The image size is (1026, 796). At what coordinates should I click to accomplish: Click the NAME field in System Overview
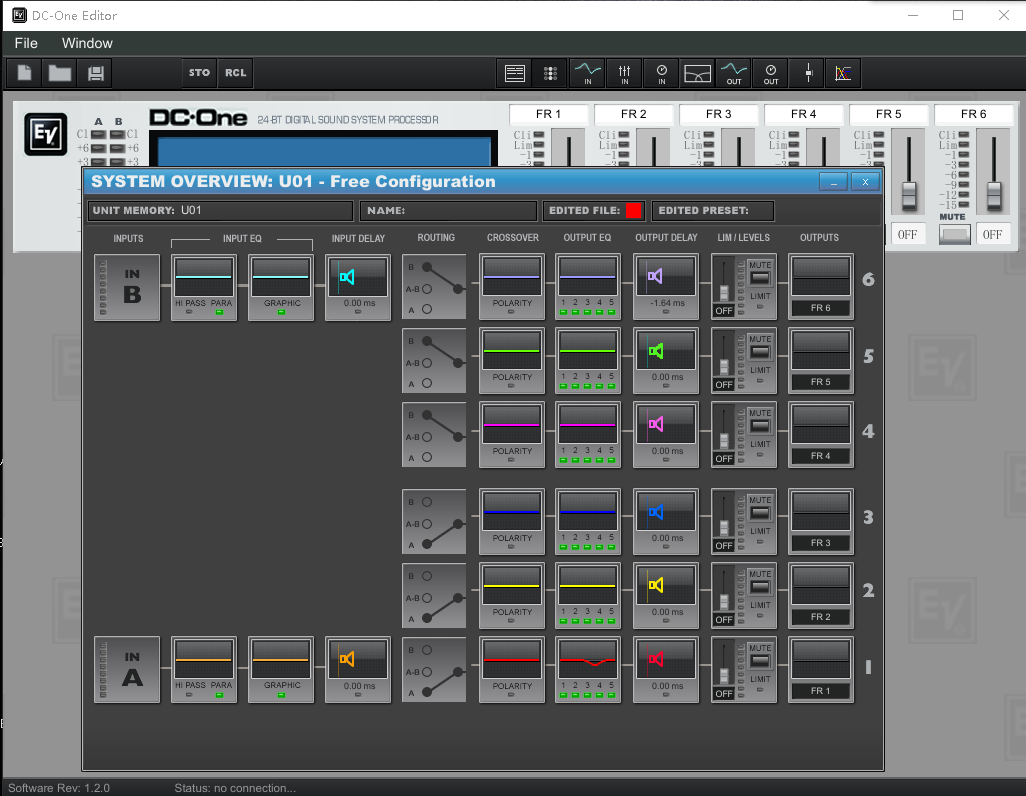(x=448, y=211)
